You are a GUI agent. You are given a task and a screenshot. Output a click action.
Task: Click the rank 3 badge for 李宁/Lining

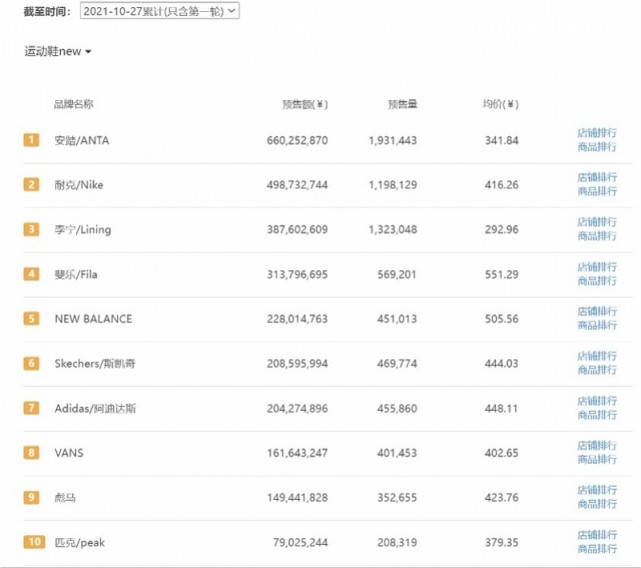pyautogui.click(x=31, y=229)
